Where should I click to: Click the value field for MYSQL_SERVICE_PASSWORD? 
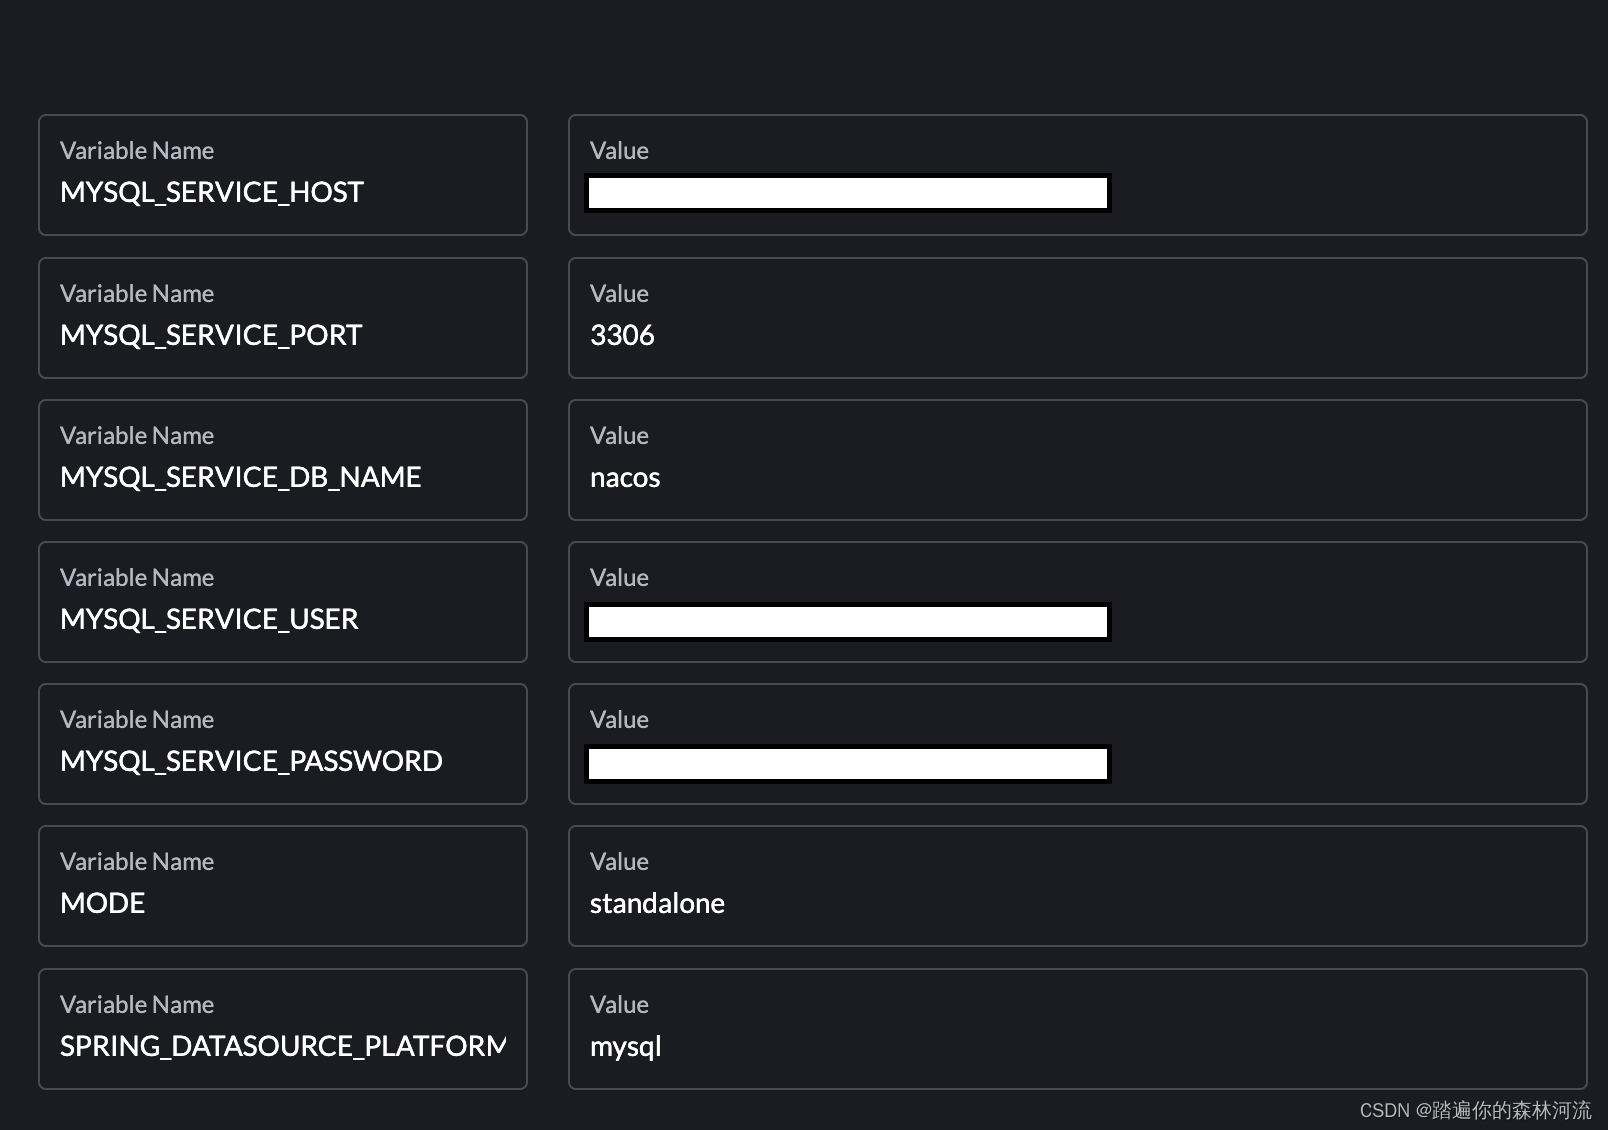1077,744
